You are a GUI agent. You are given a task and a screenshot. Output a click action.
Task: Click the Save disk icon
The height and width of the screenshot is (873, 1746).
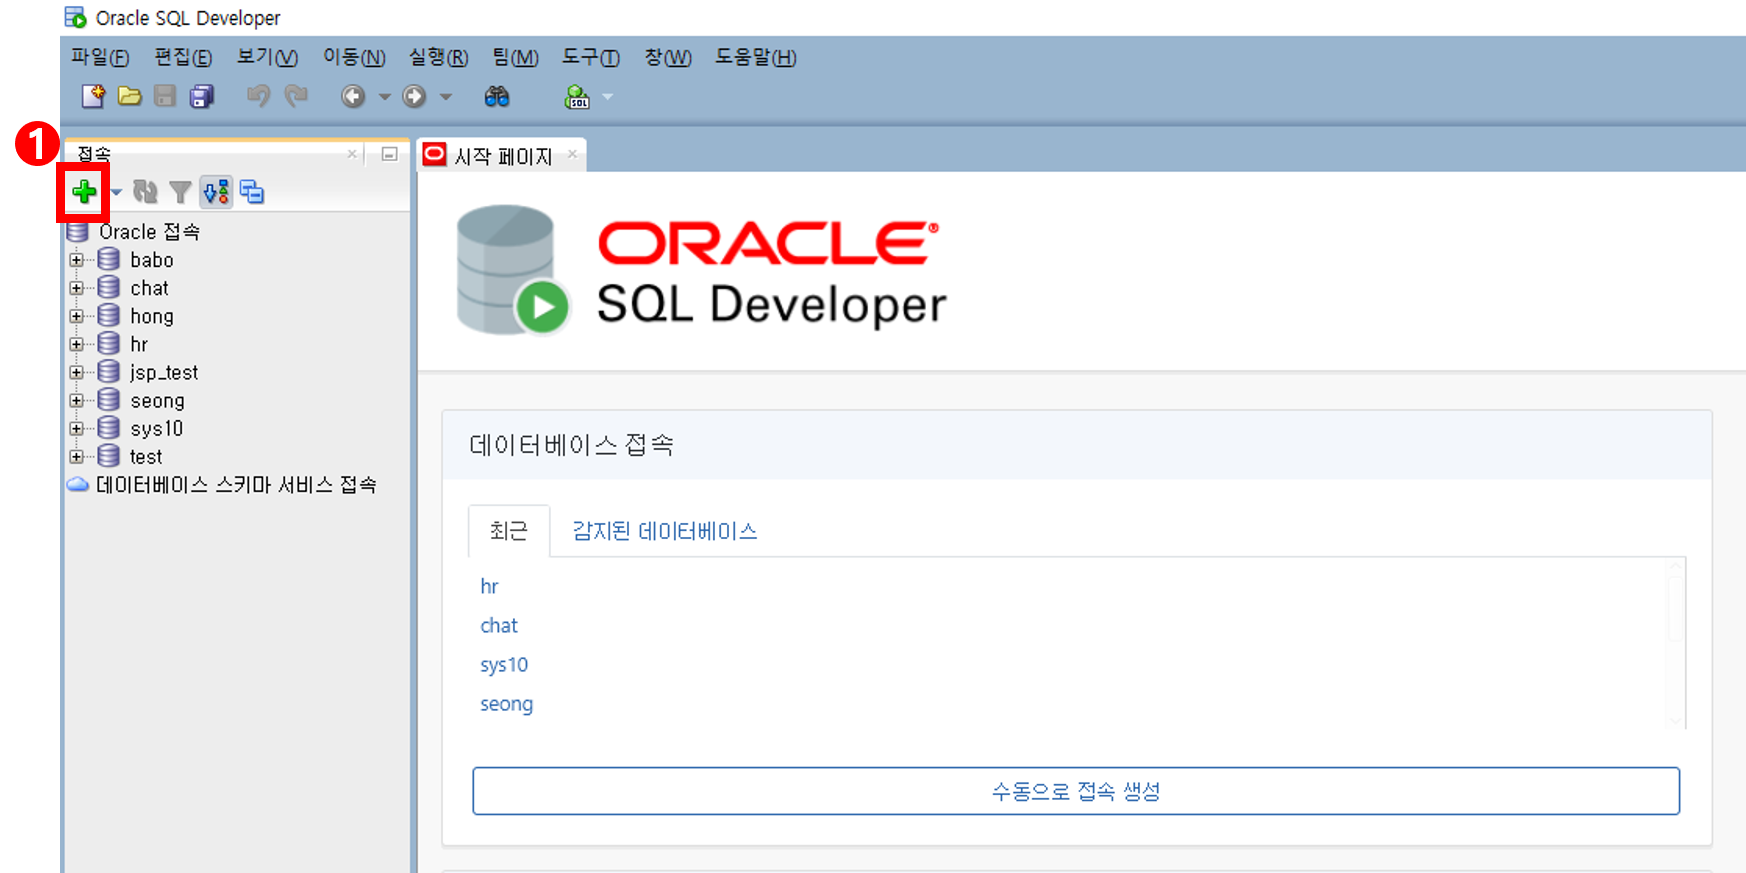(165, 96)
